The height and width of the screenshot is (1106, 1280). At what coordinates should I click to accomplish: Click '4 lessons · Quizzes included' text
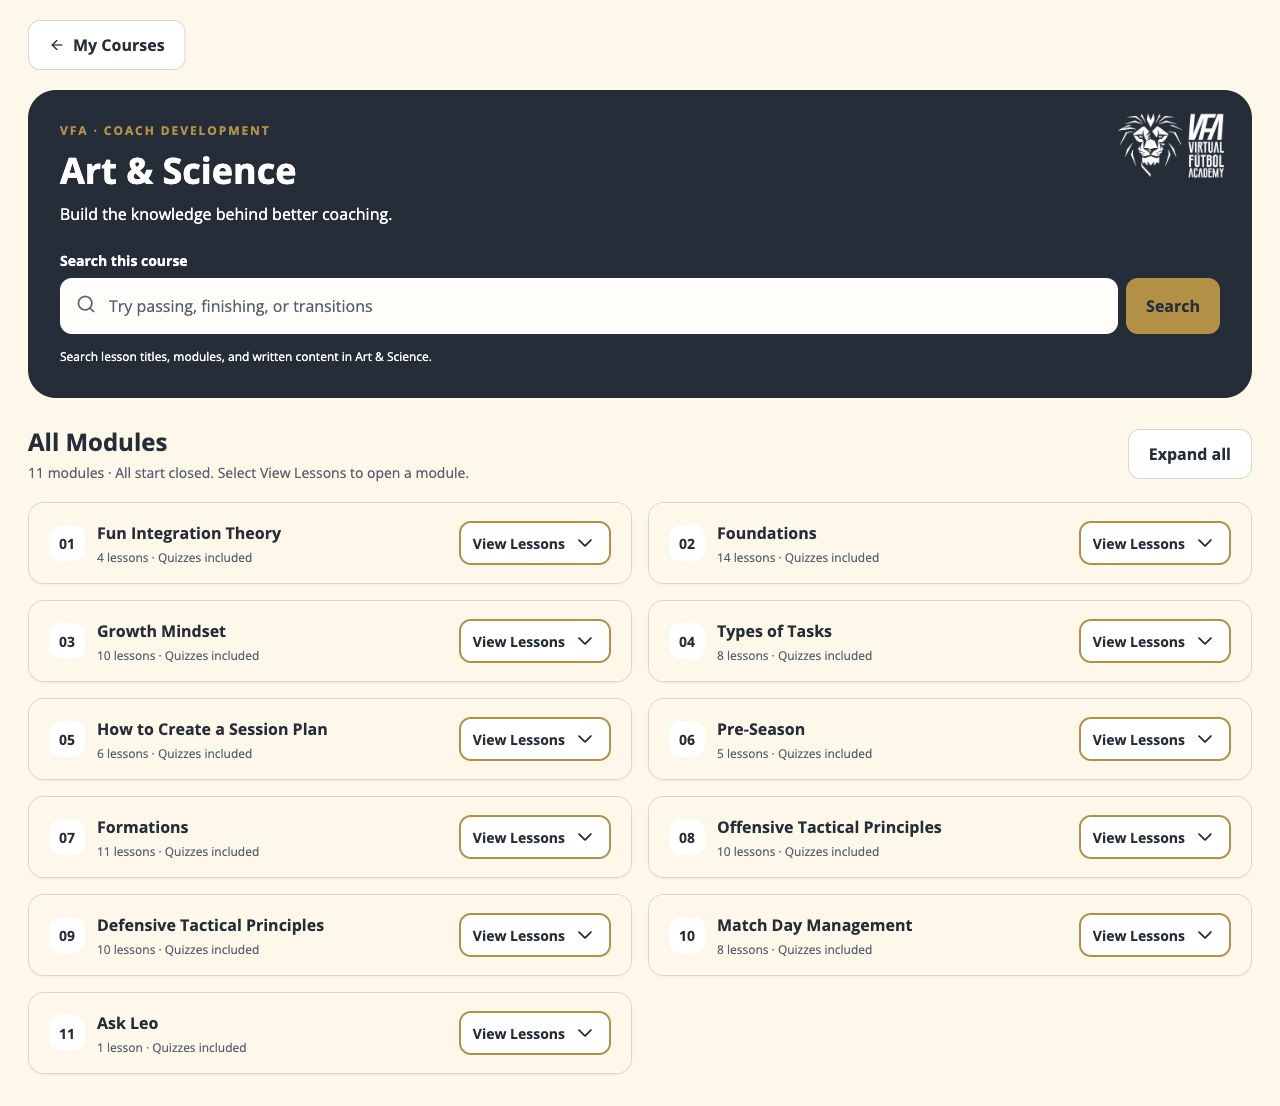[175, 558]
